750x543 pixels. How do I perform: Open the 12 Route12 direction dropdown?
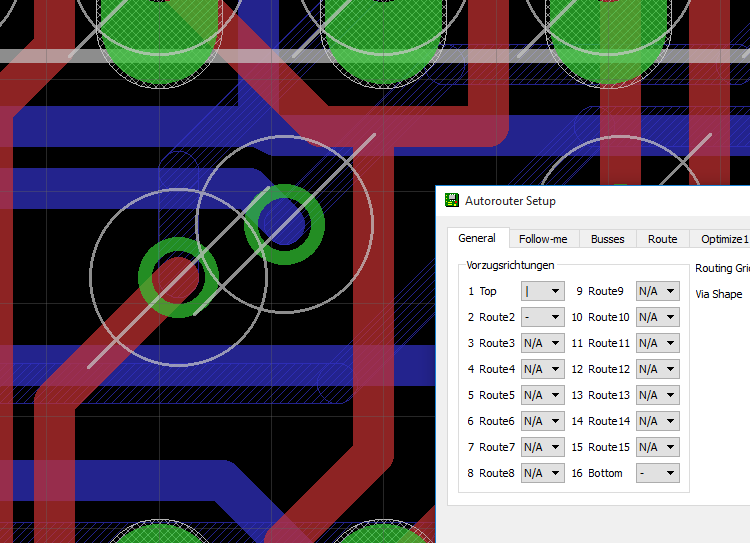coord(658,369)
